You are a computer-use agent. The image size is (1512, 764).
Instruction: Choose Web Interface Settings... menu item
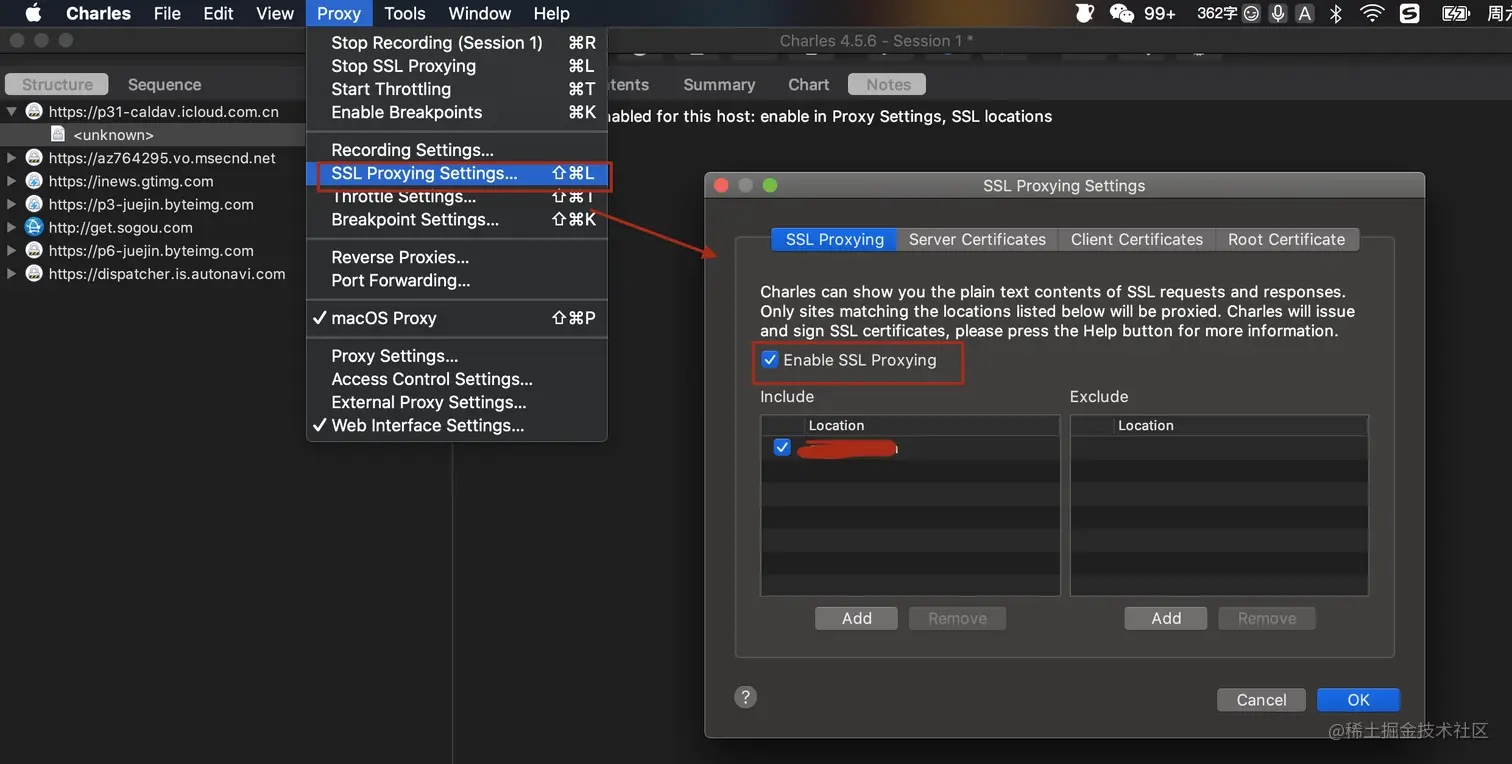tap(456, 425)
